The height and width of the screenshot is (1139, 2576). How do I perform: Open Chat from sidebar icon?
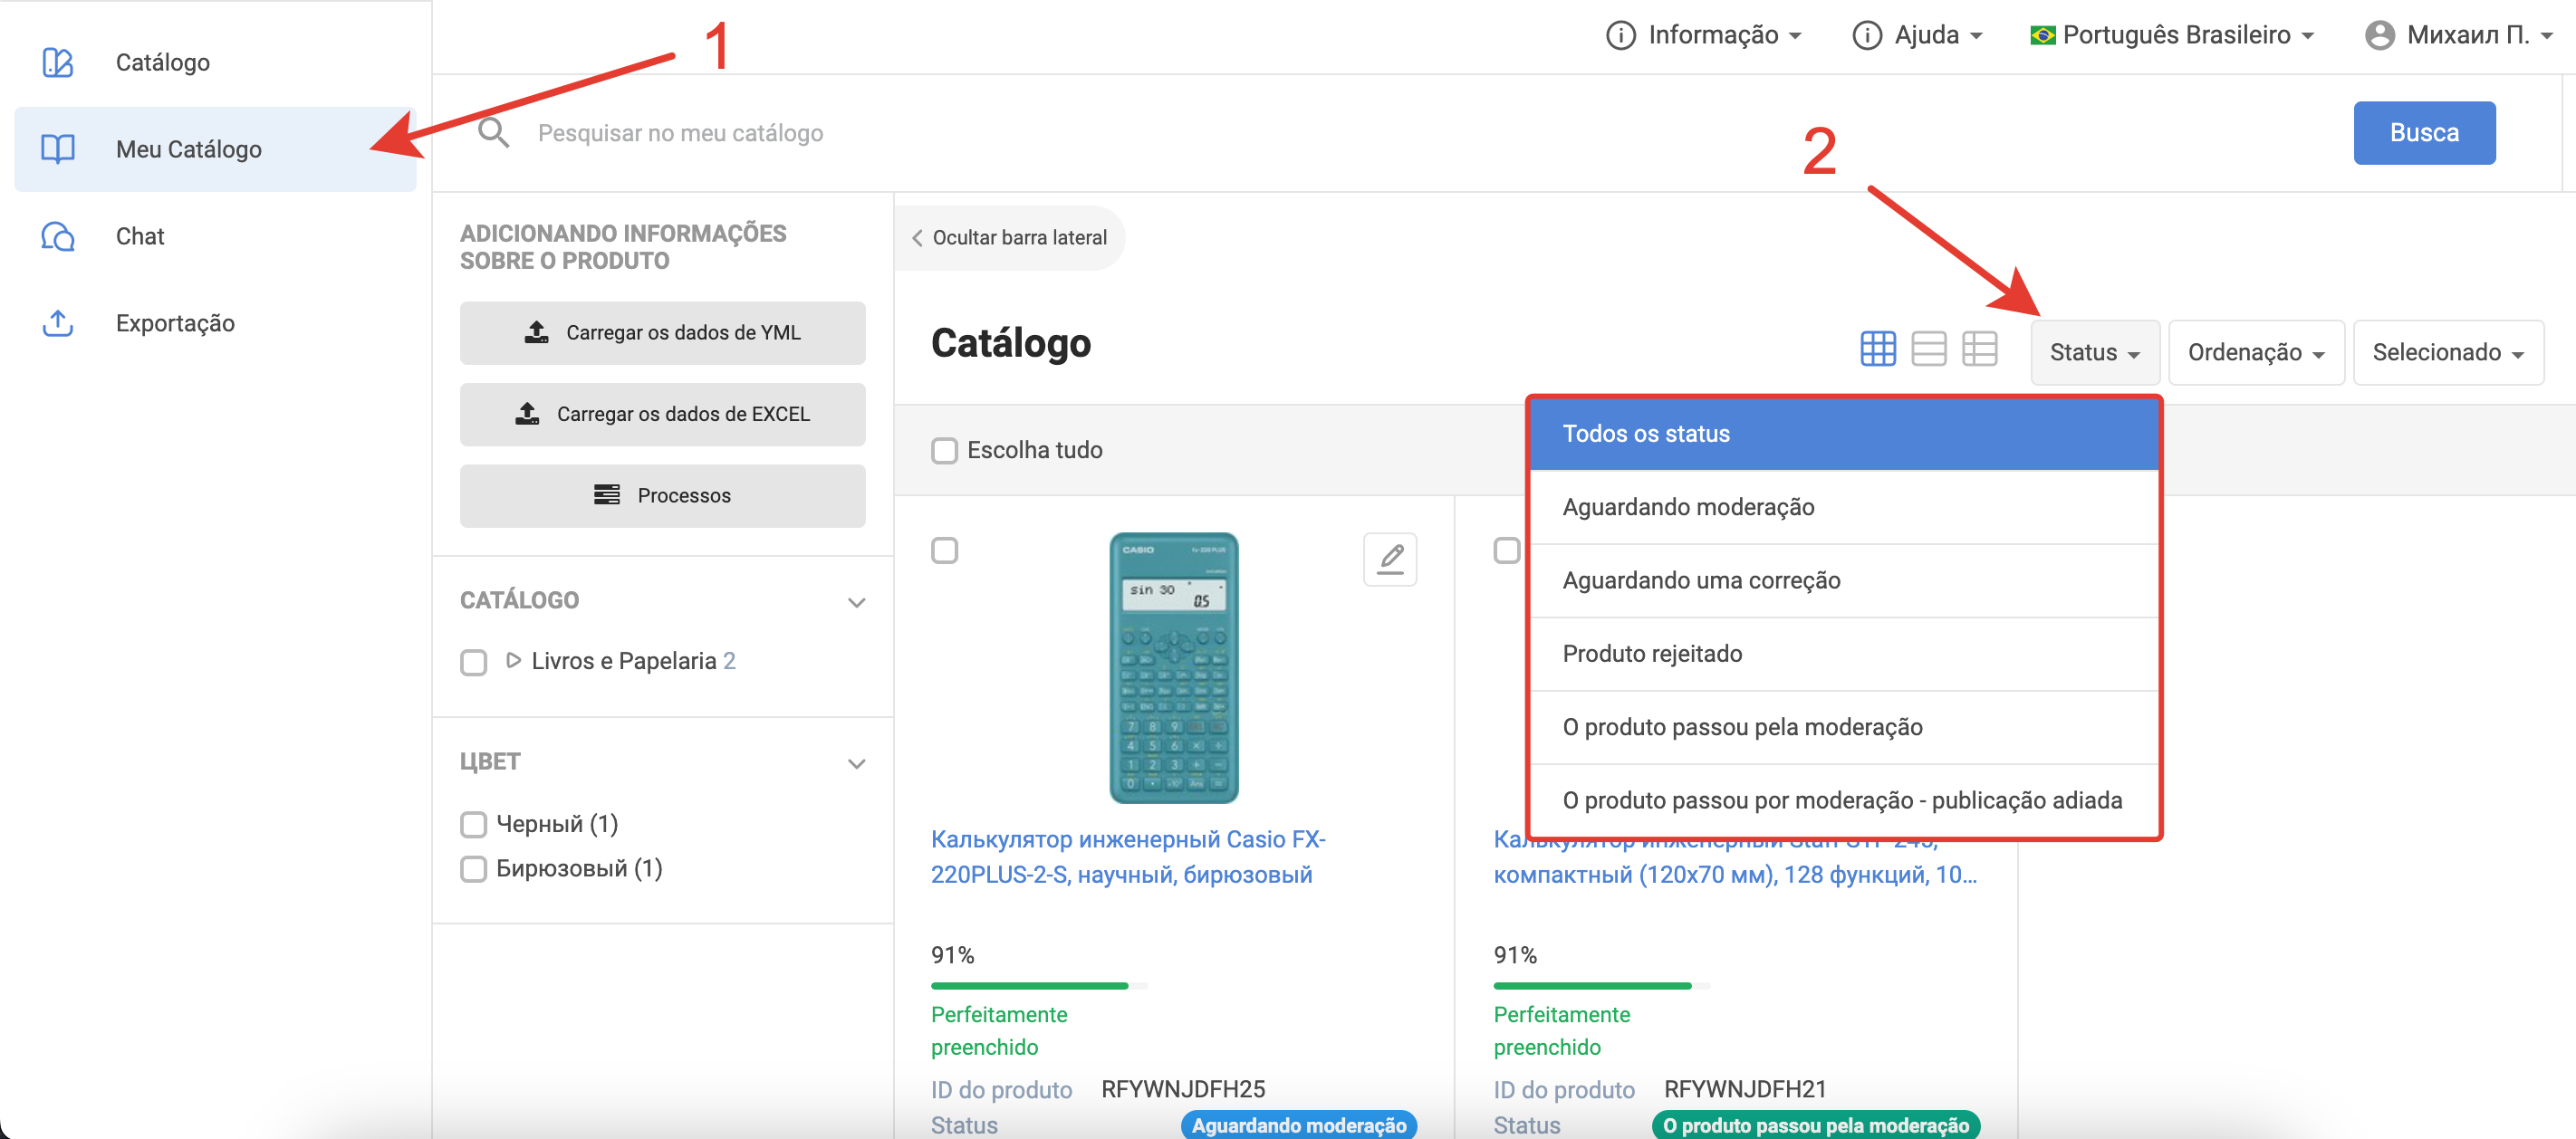[x=58, y=236]
